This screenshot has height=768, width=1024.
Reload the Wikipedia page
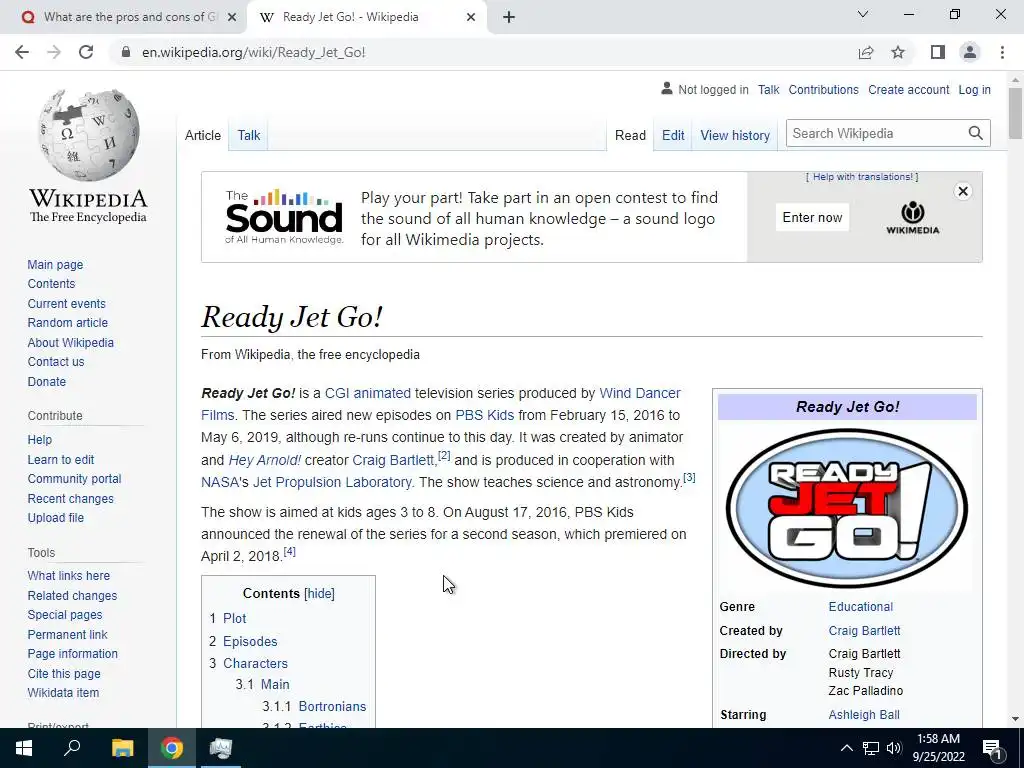click(86, 52)
